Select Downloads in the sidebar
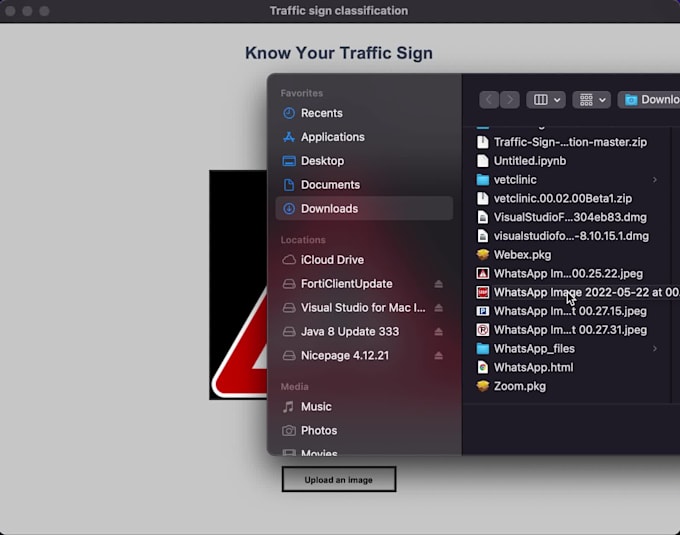 [364, 209]
